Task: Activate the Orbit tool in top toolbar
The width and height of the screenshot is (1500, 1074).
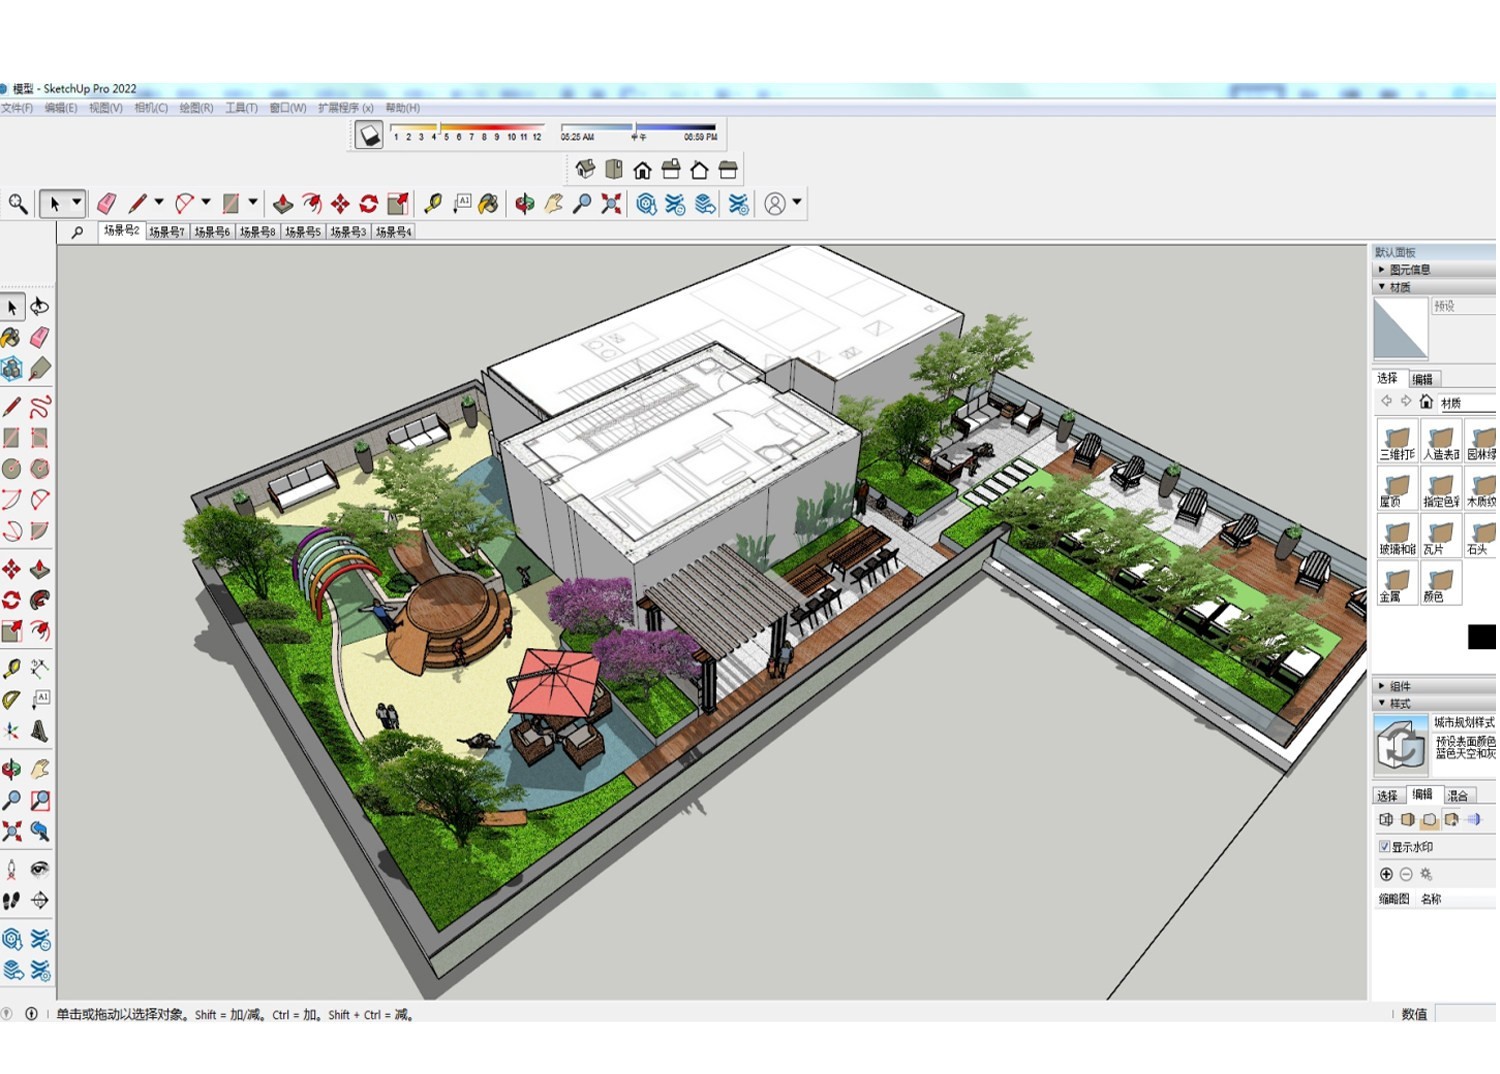Action: pyautogui.click(x=524, y=204)
